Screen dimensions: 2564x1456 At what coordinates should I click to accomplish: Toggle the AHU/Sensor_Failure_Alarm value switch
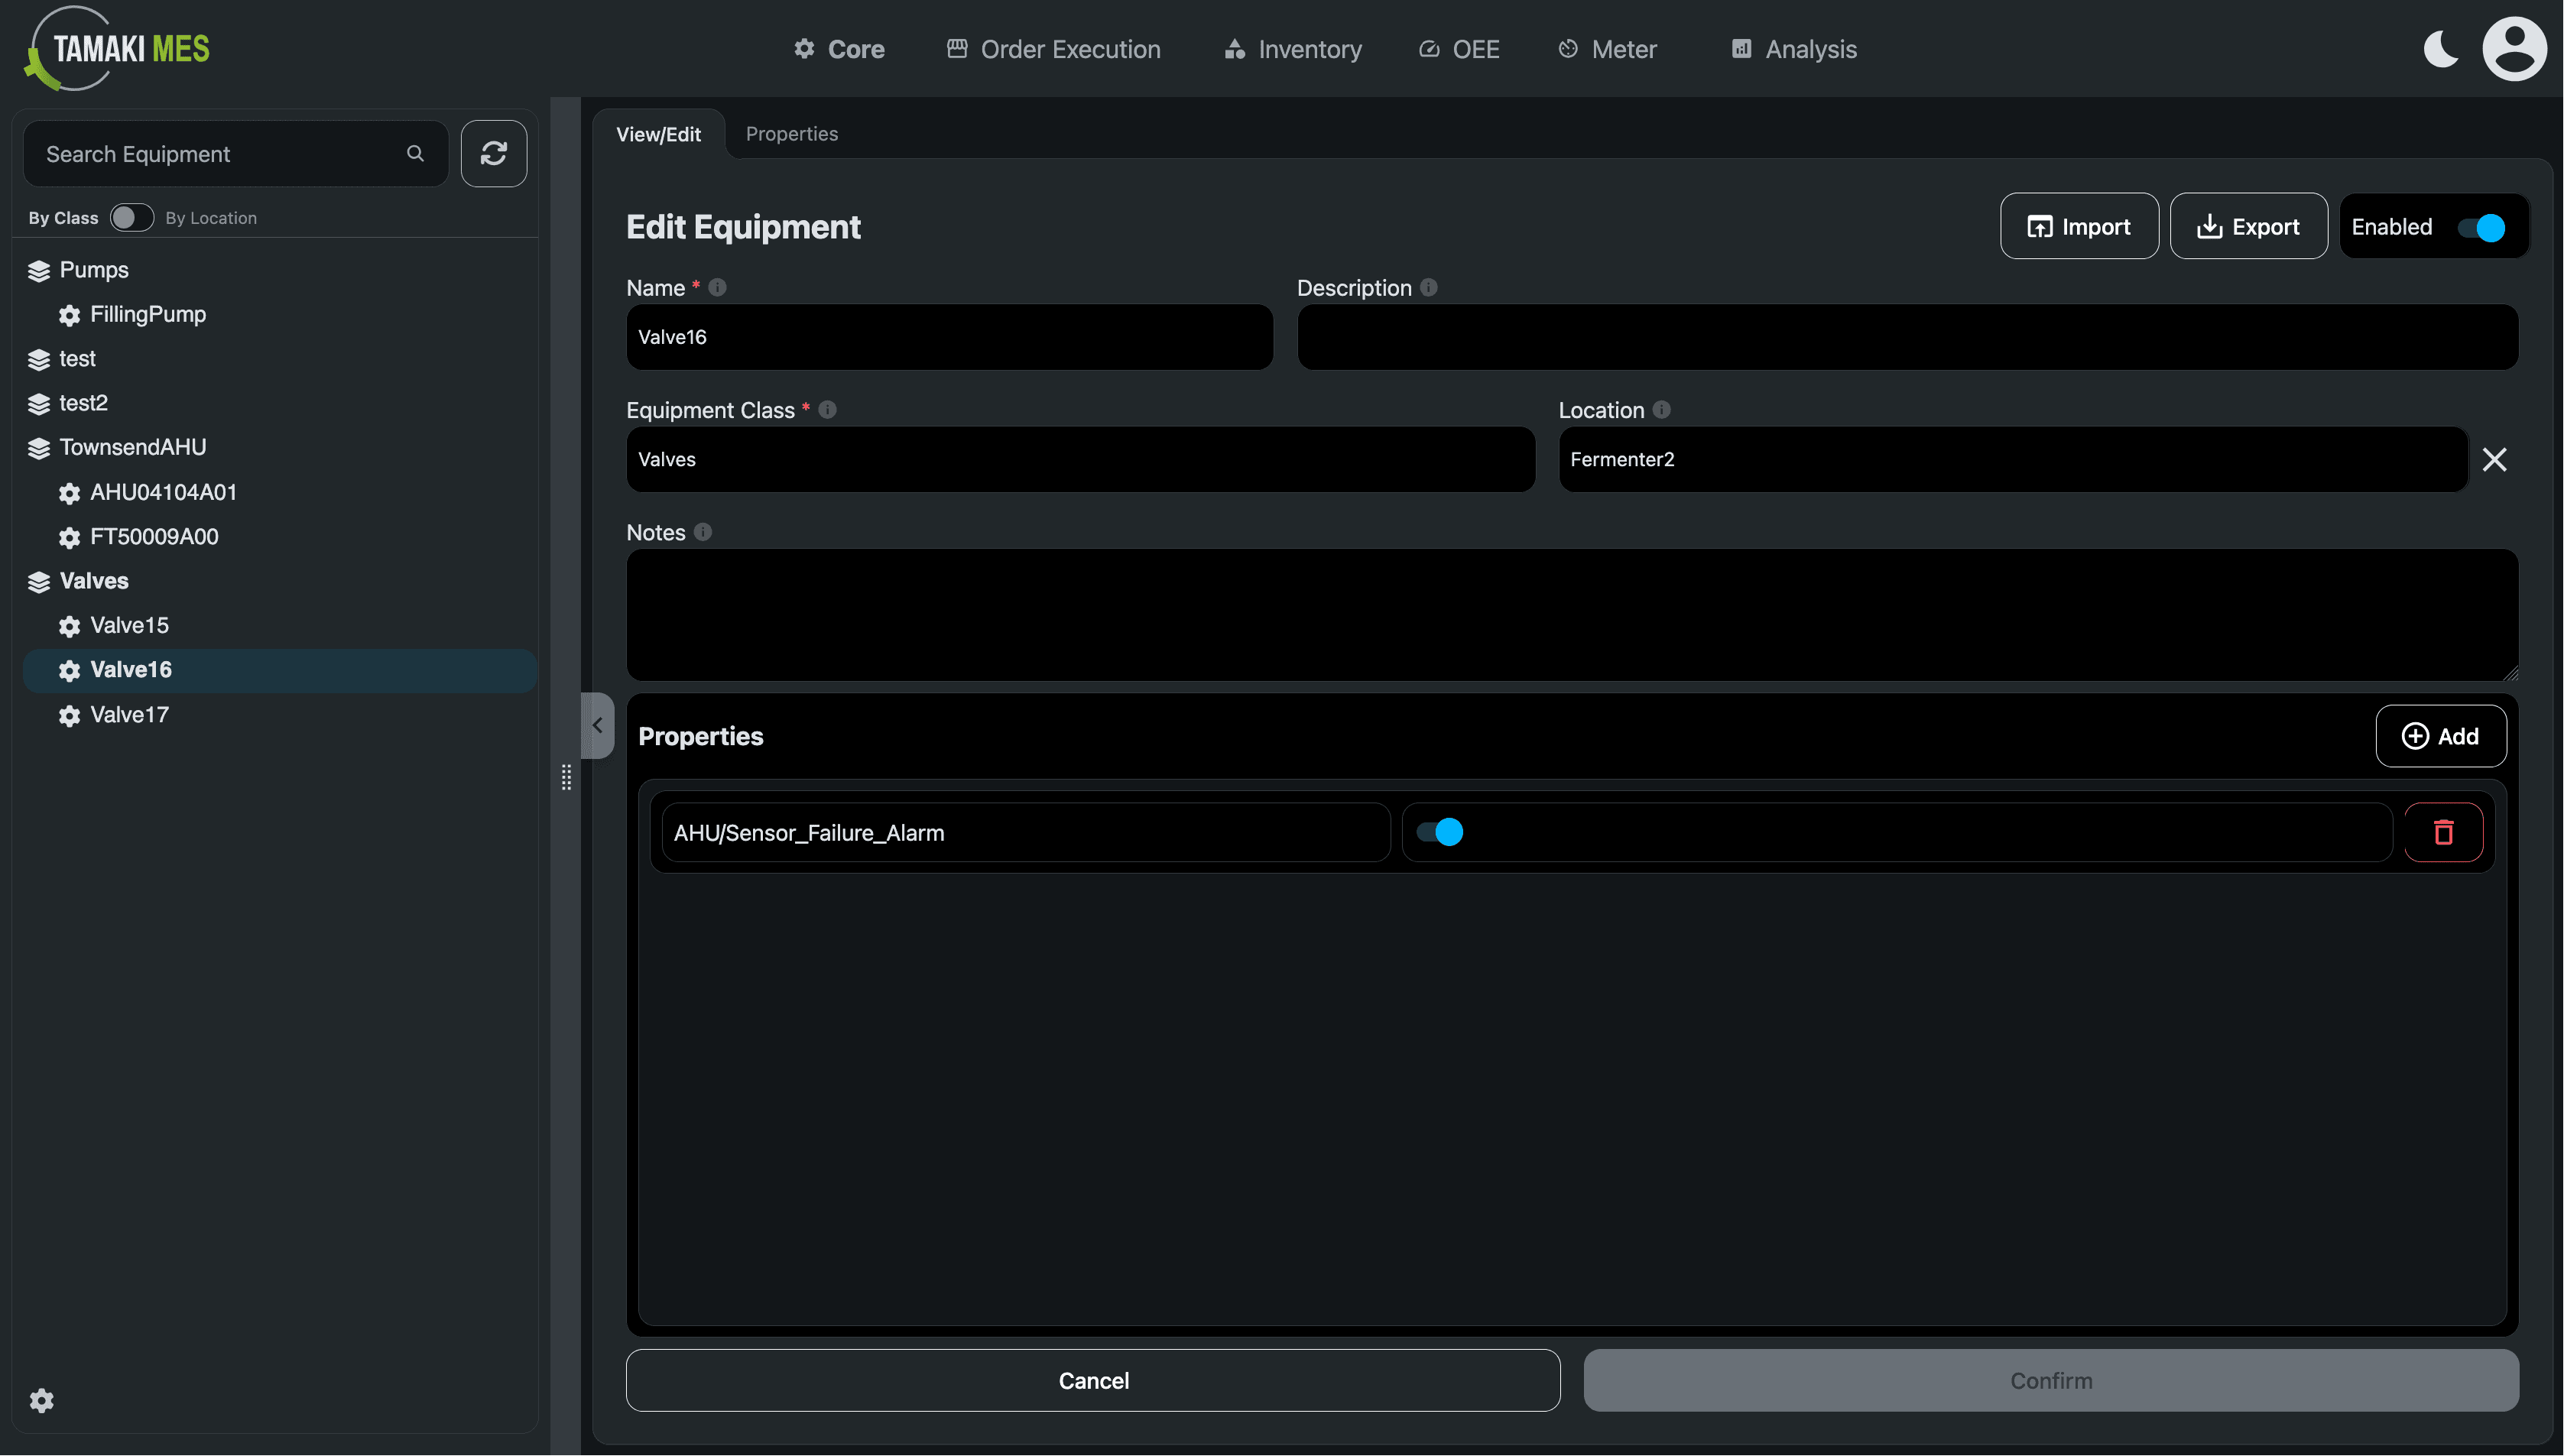(1440, 832)
